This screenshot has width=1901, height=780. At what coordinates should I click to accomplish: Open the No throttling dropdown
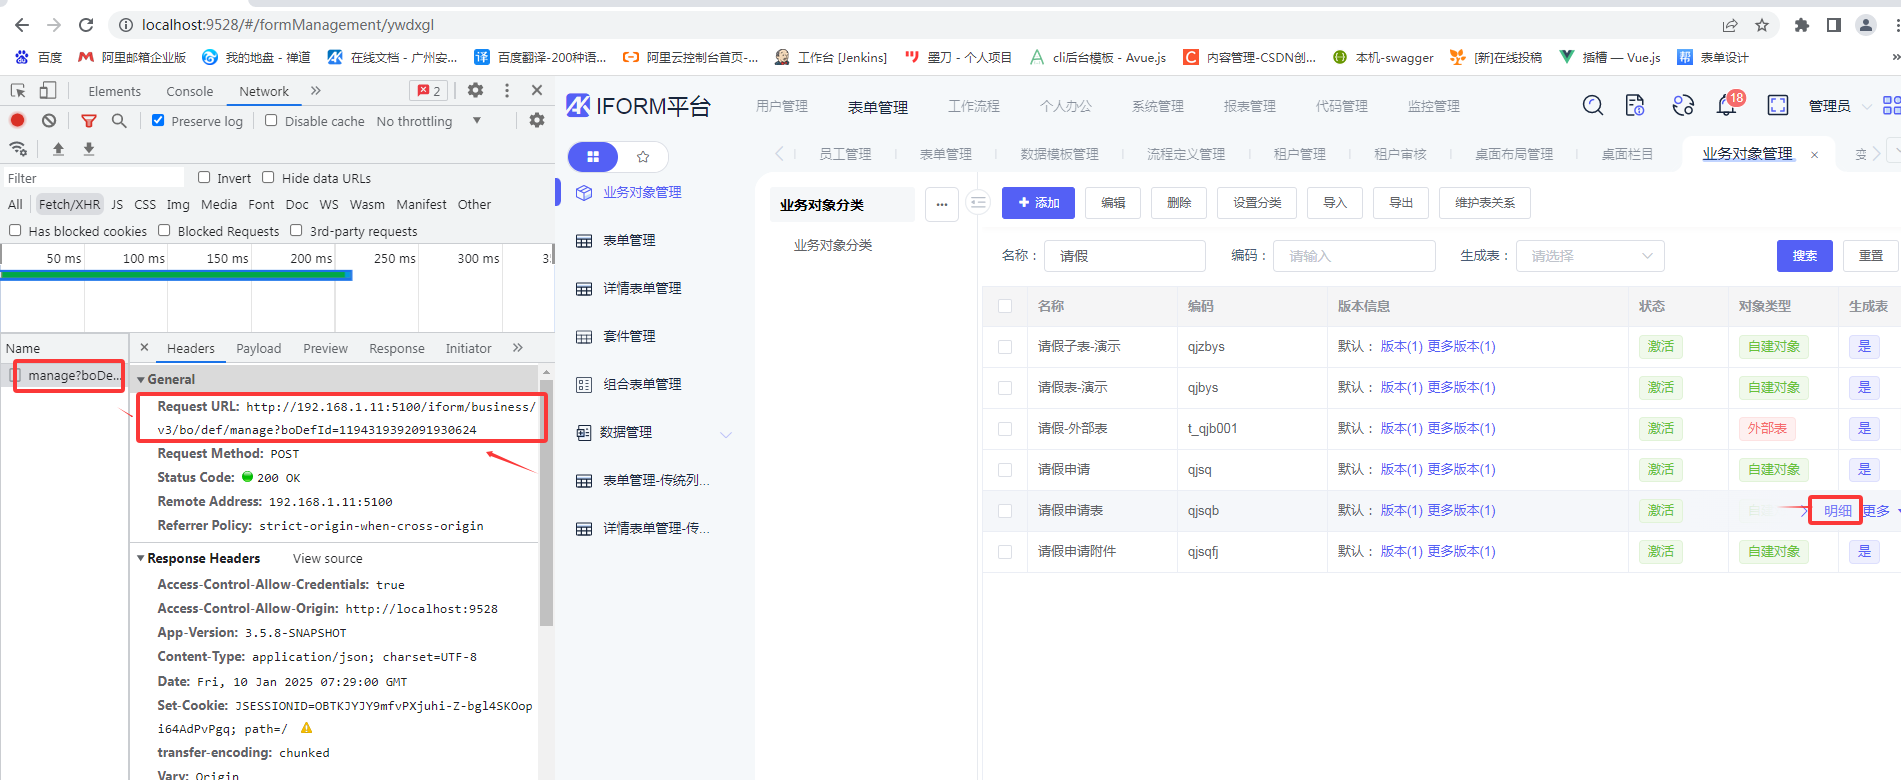click(429, 121)
